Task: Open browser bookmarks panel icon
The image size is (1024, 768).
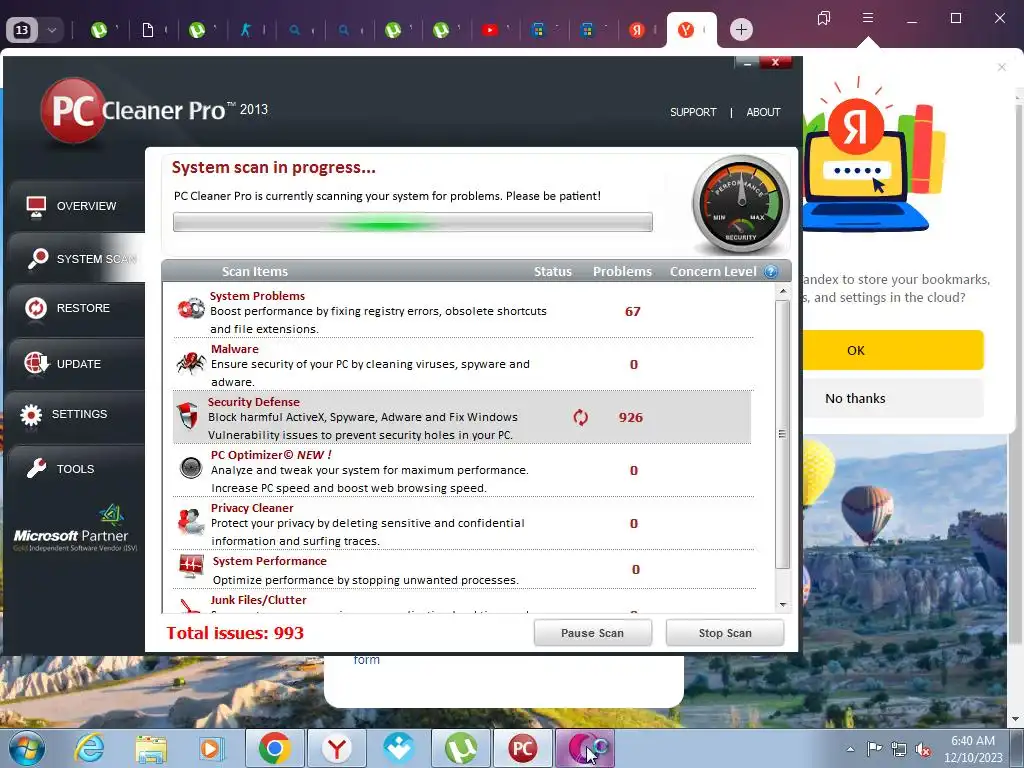Action: pos(824,18)
